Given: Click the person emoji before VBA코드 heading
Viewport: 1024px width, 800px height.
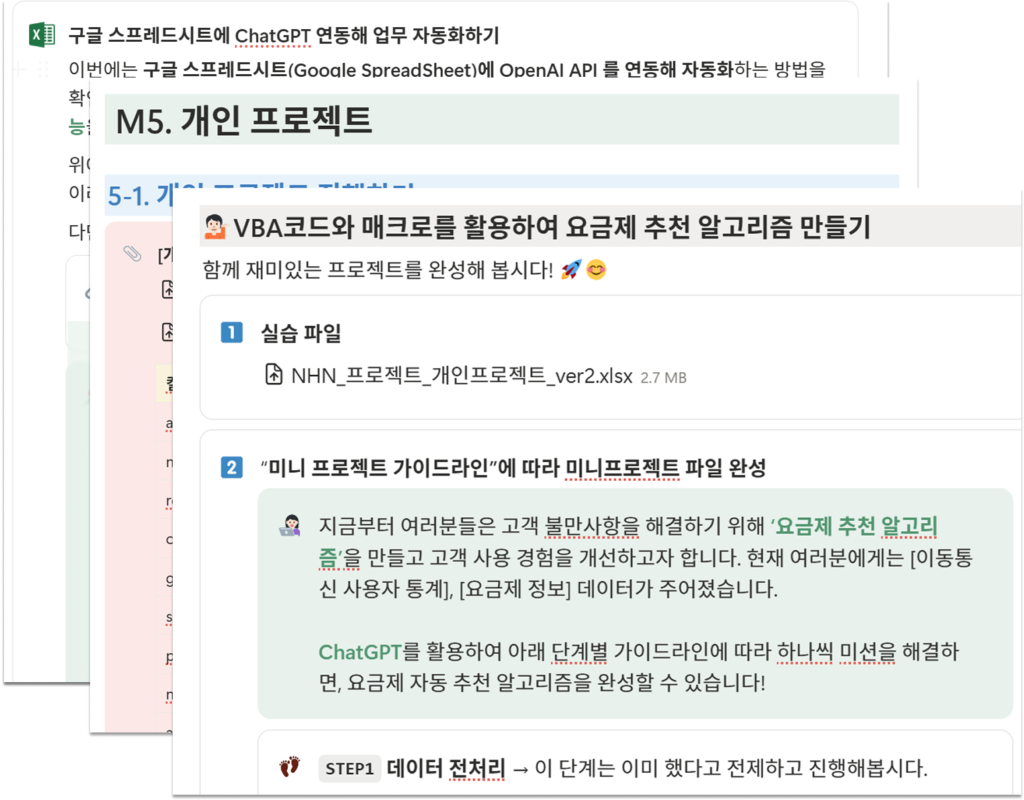Looking at the screenshot, I should pyautogui.click(x=215, y=227).
